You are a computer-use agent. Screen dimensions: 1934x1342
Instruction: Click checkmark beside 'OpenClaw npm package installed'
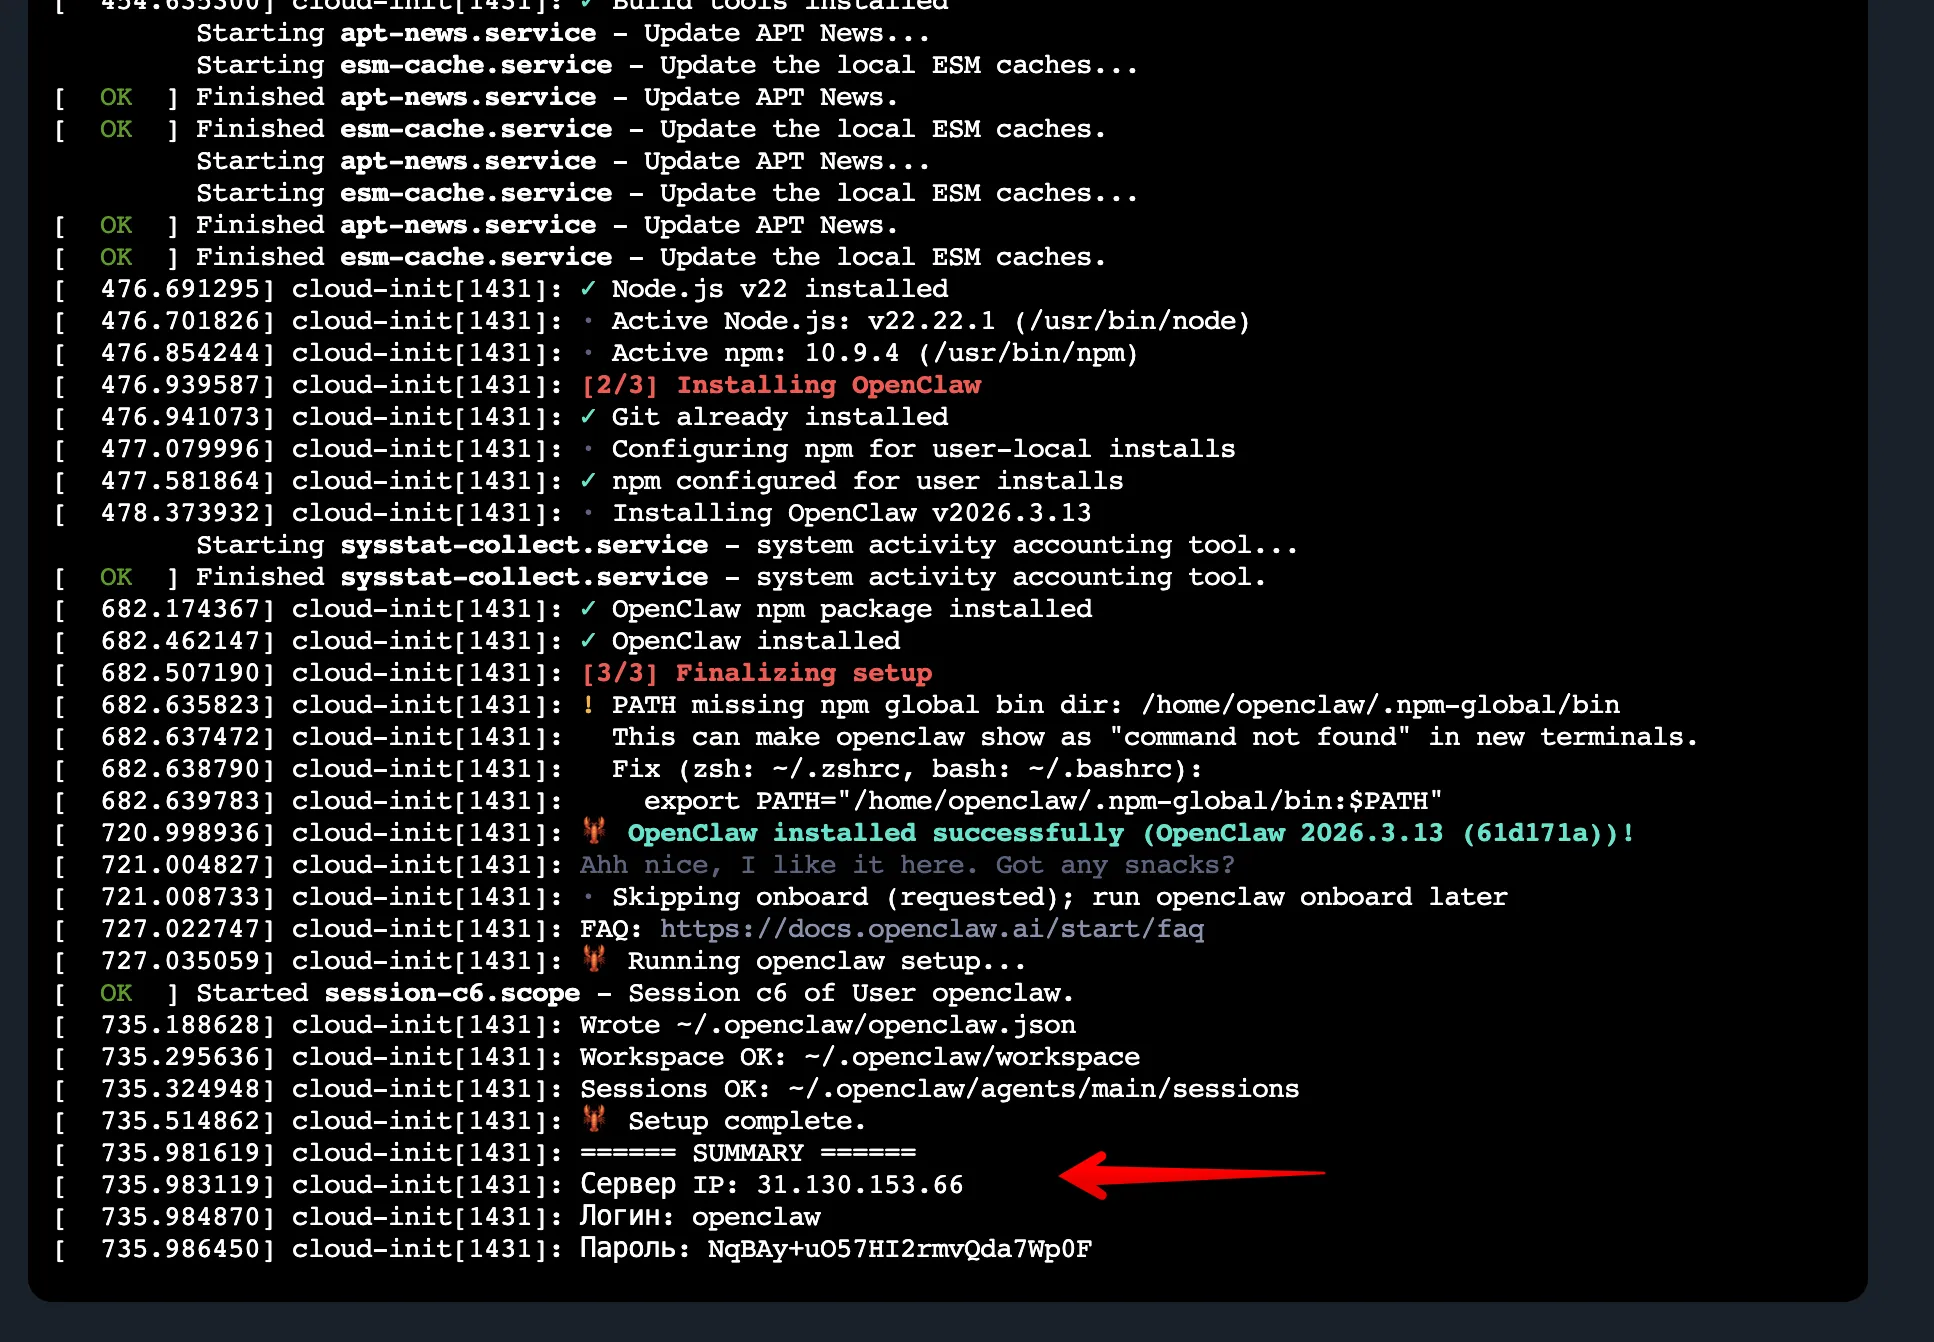[x=588, y=609]
